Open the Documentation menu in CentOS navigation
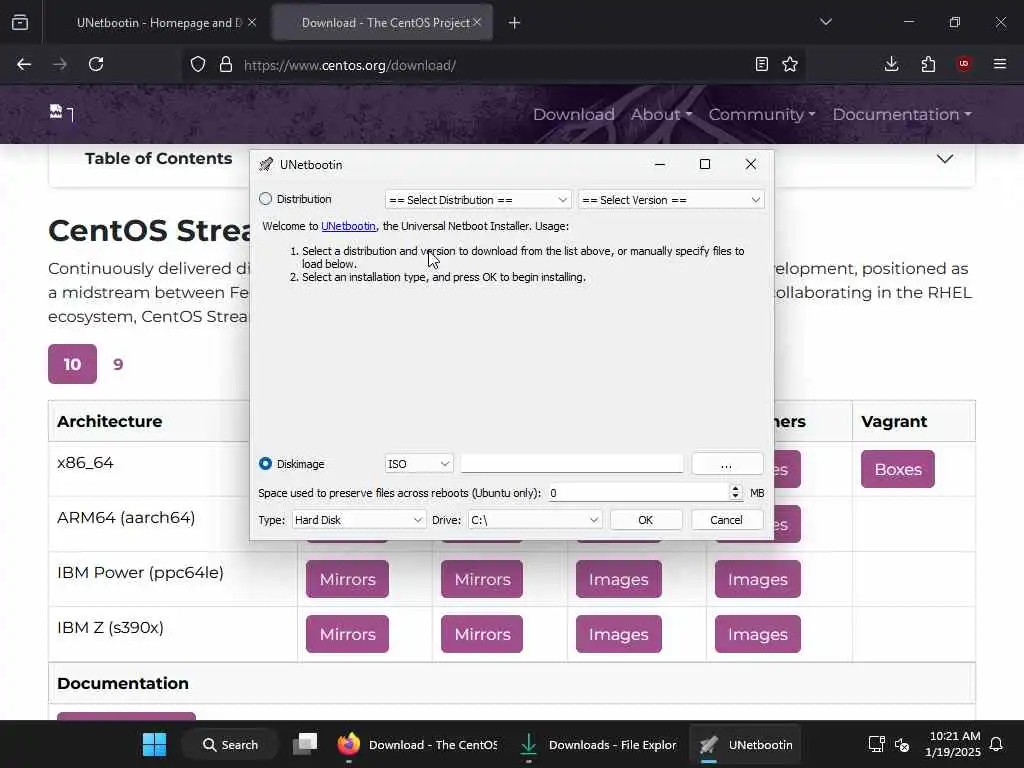The height and width of the screenshot is (768, 1024). point(902,114)
